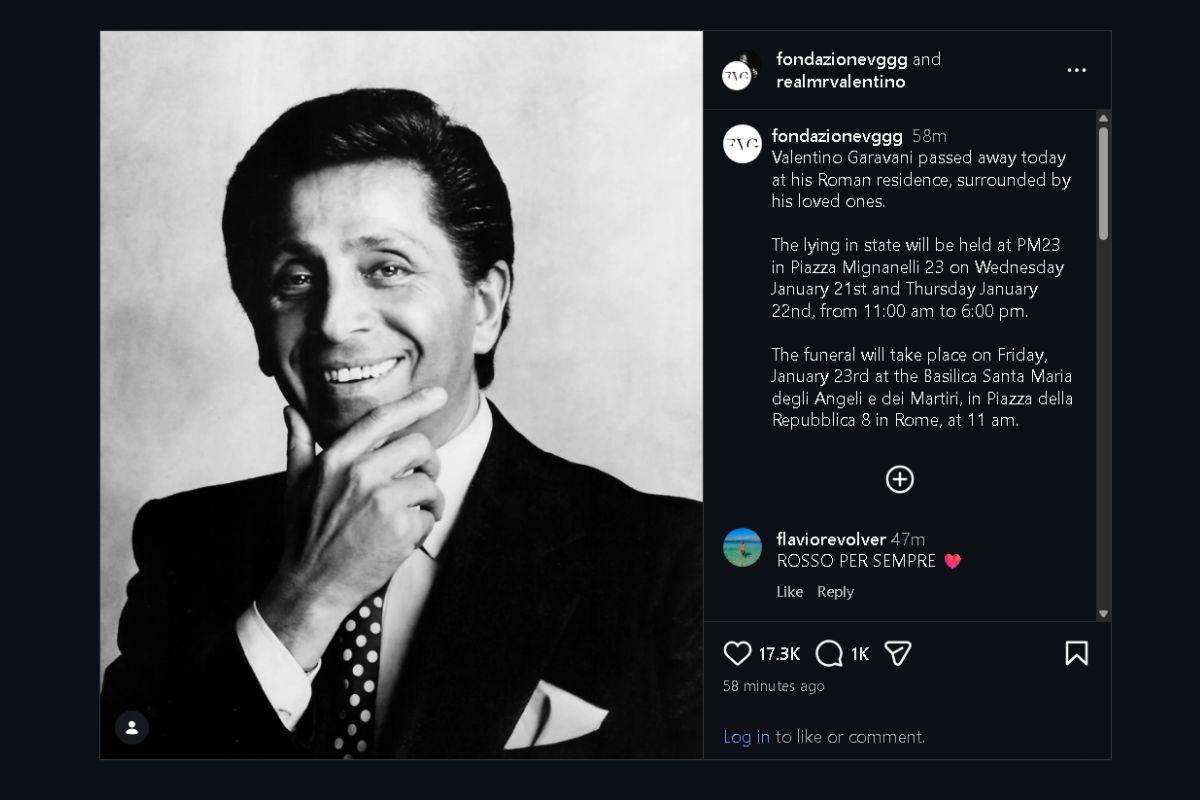Save the post using the bookmark icon

(1077, 653)
